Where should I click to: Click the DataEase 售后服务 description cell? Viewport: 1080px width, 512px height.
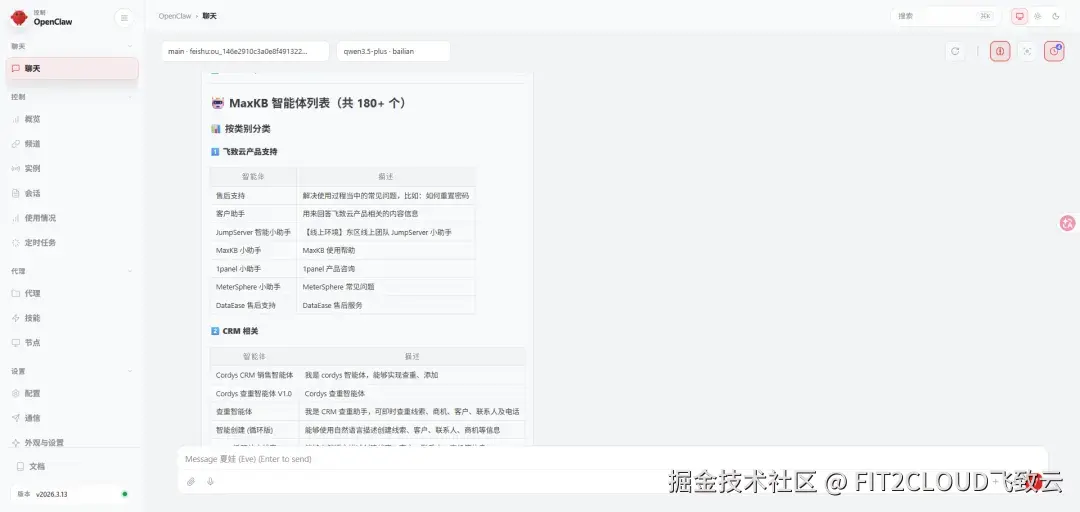[x=386, y=305]
